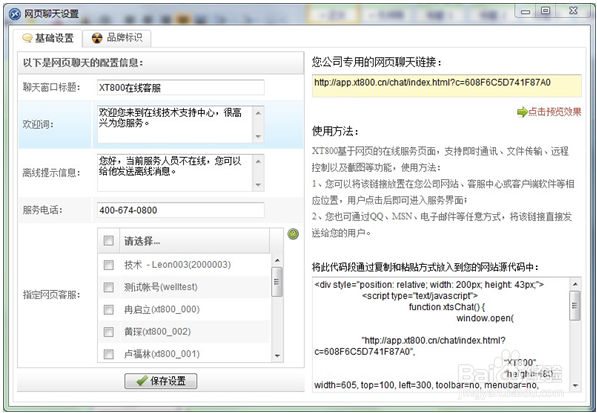Click the 请选择... list header
This screenshot has height=413, width=597.
[195, 241]
